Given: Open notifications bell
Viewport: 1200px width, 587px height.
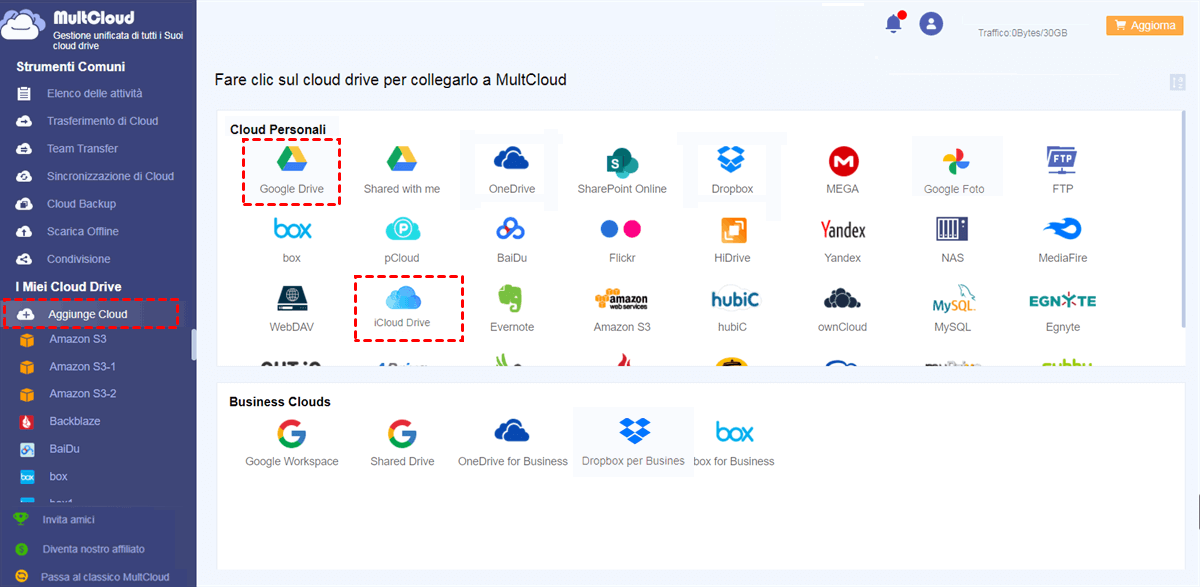Looking at the screenshot, I should (x=894, y=24).
